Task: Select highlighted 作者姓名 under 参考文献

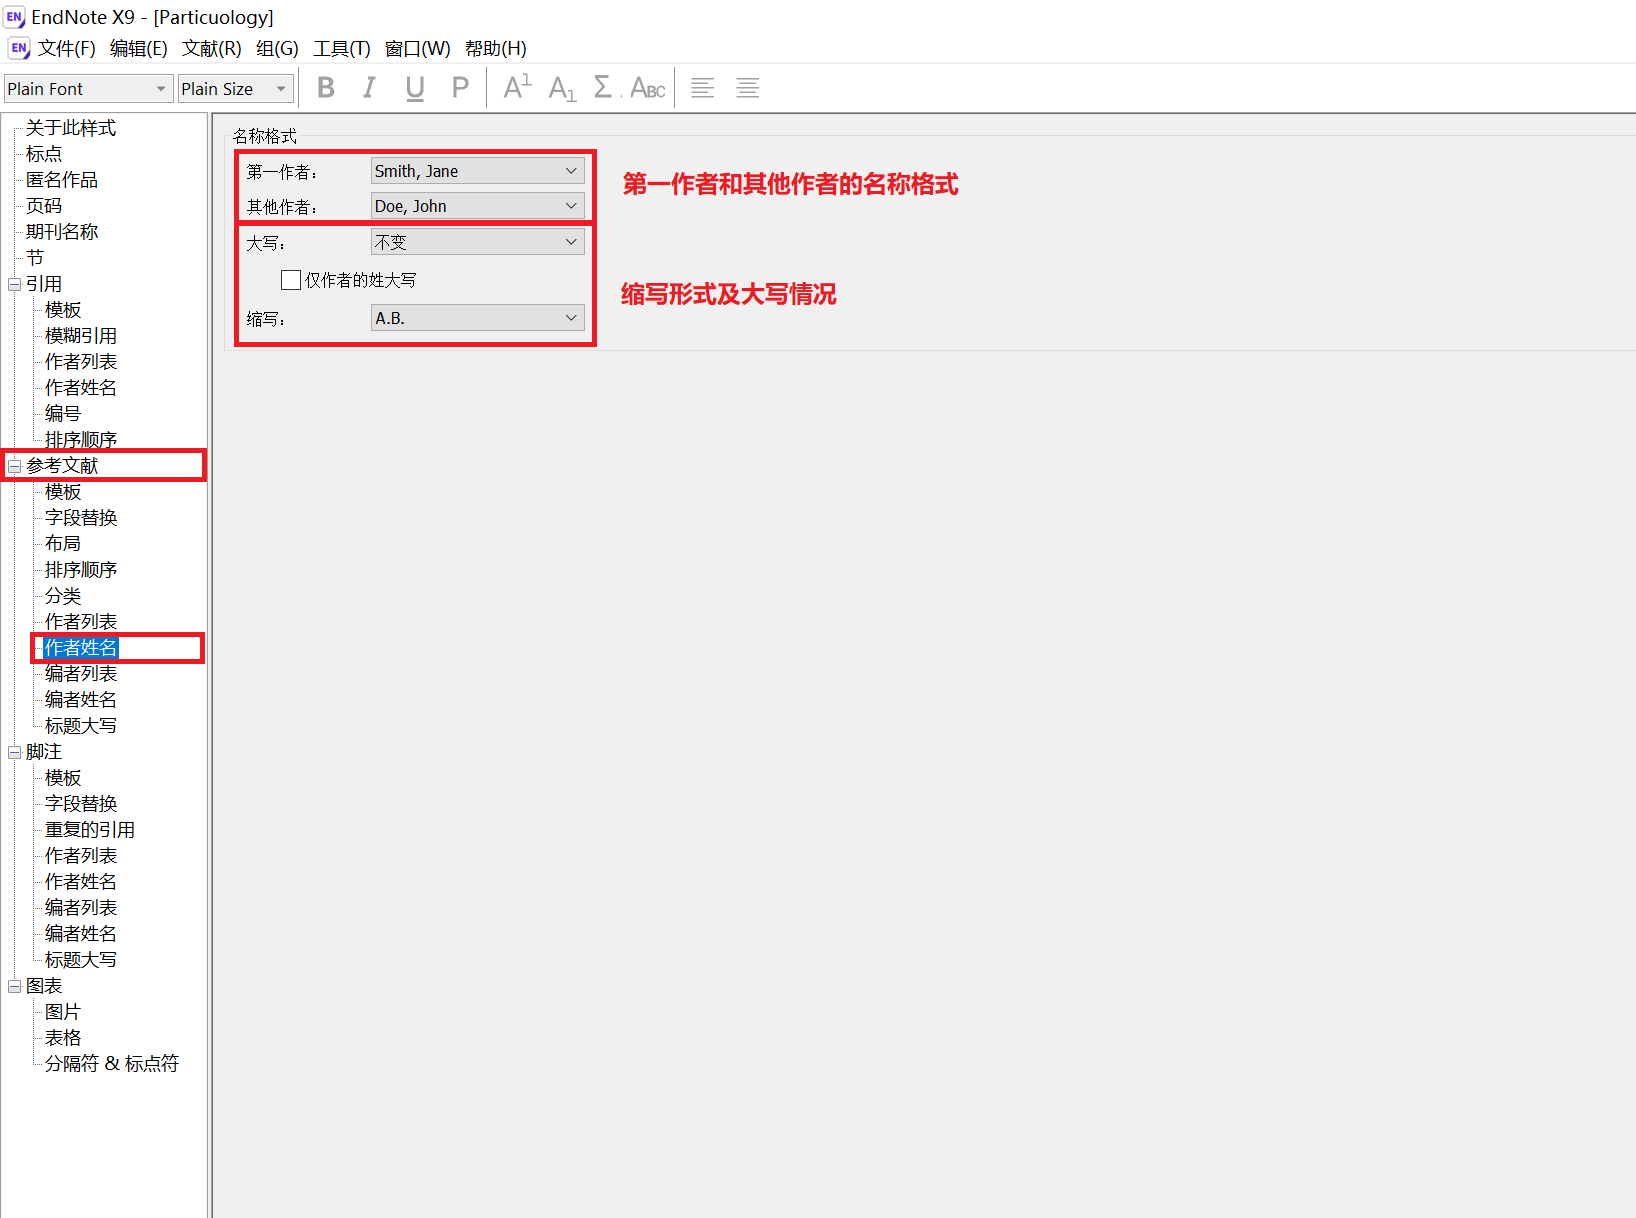Action: (x=81, y=648)
